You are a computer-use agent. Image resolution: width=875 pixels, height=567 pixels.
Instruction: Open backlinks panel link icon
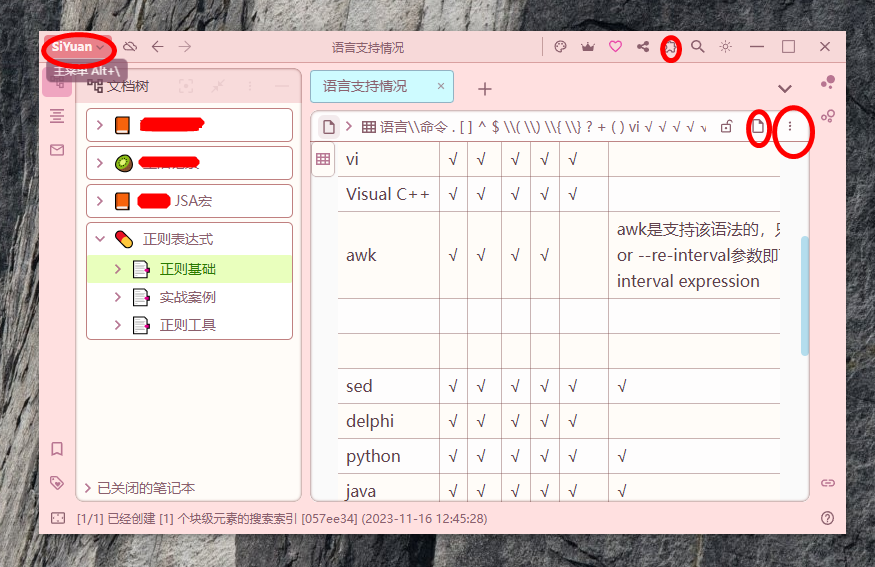click(828, 483)
